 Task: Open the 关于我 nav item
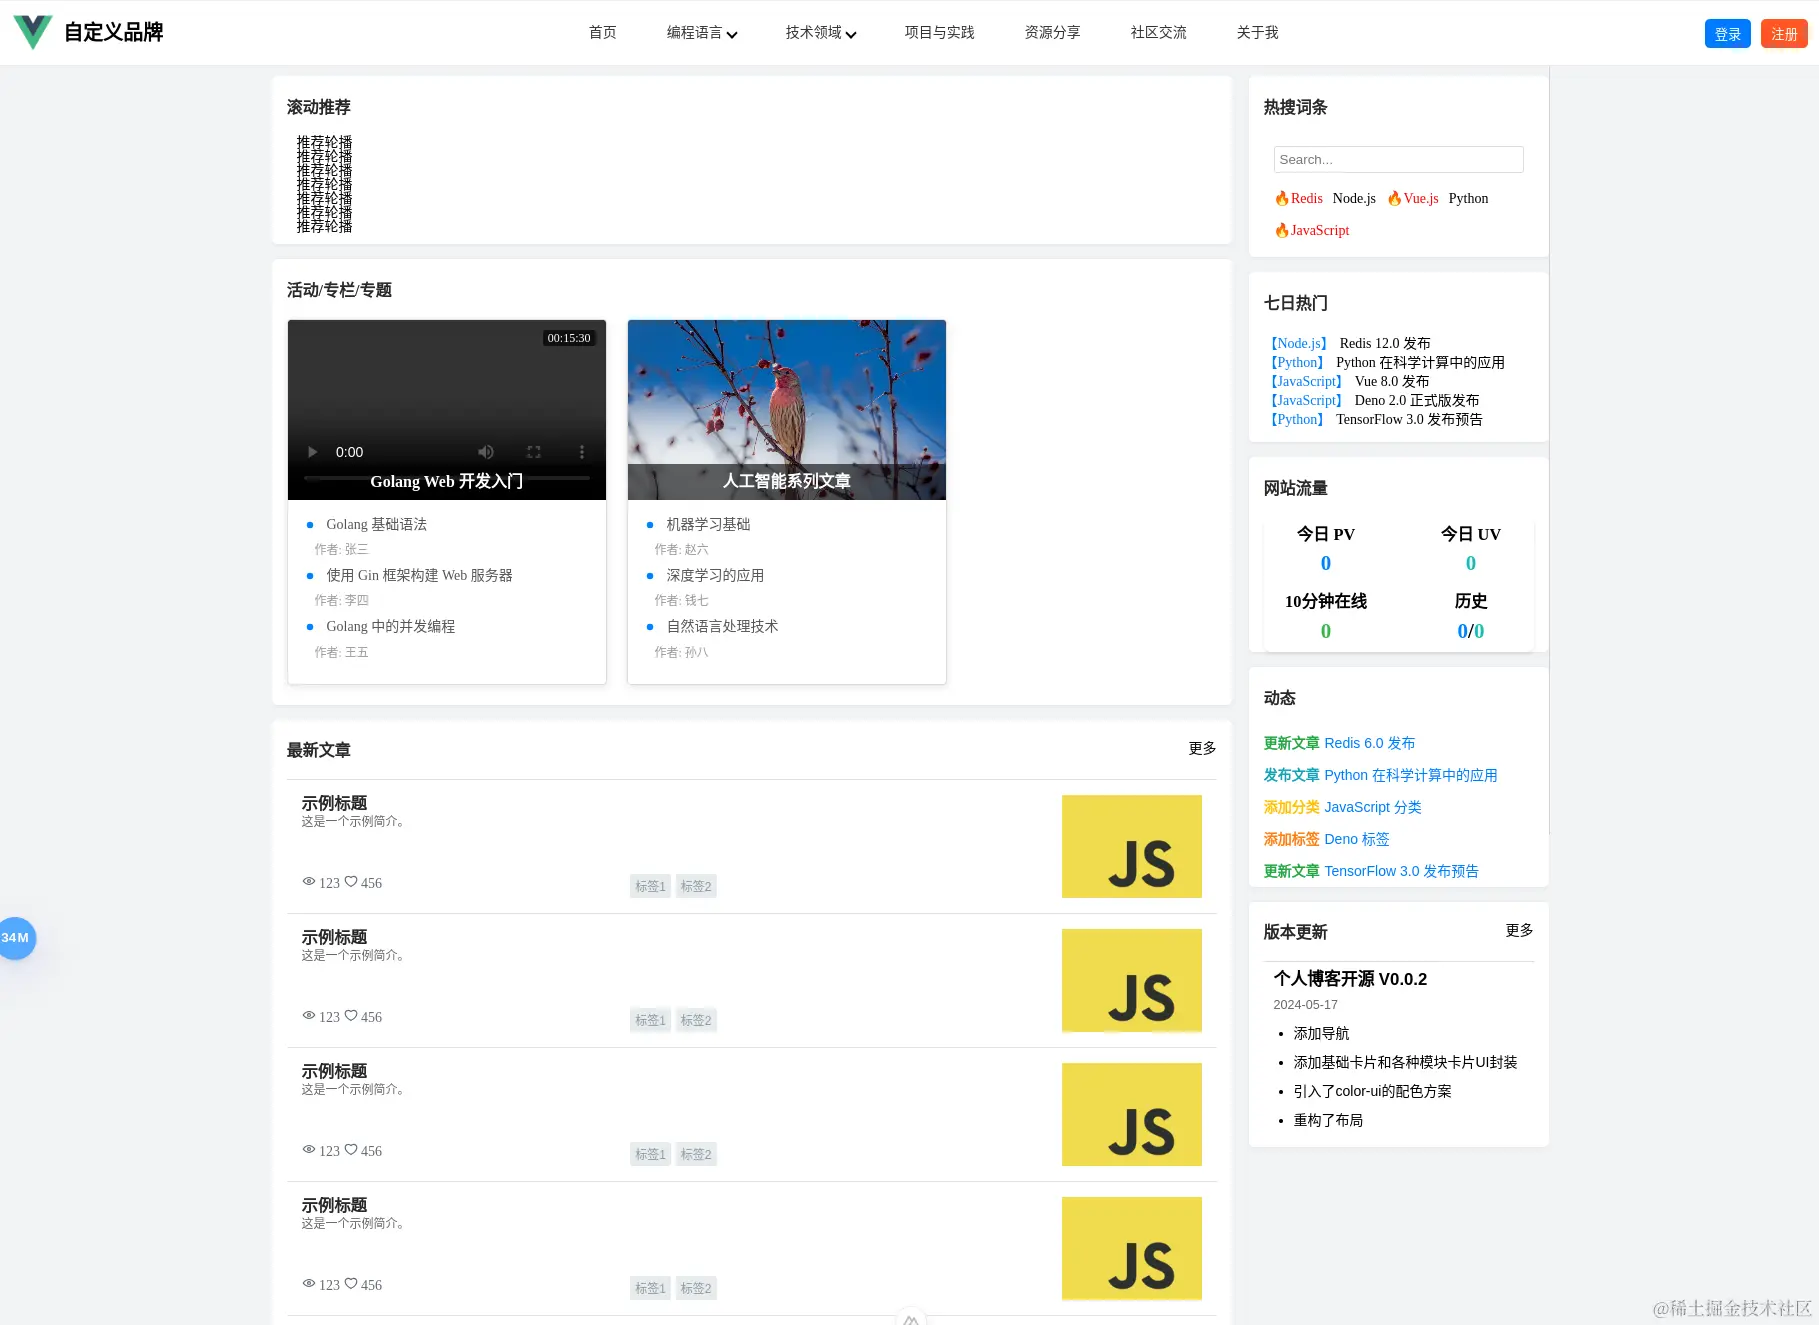click(x=1258, y=33)
